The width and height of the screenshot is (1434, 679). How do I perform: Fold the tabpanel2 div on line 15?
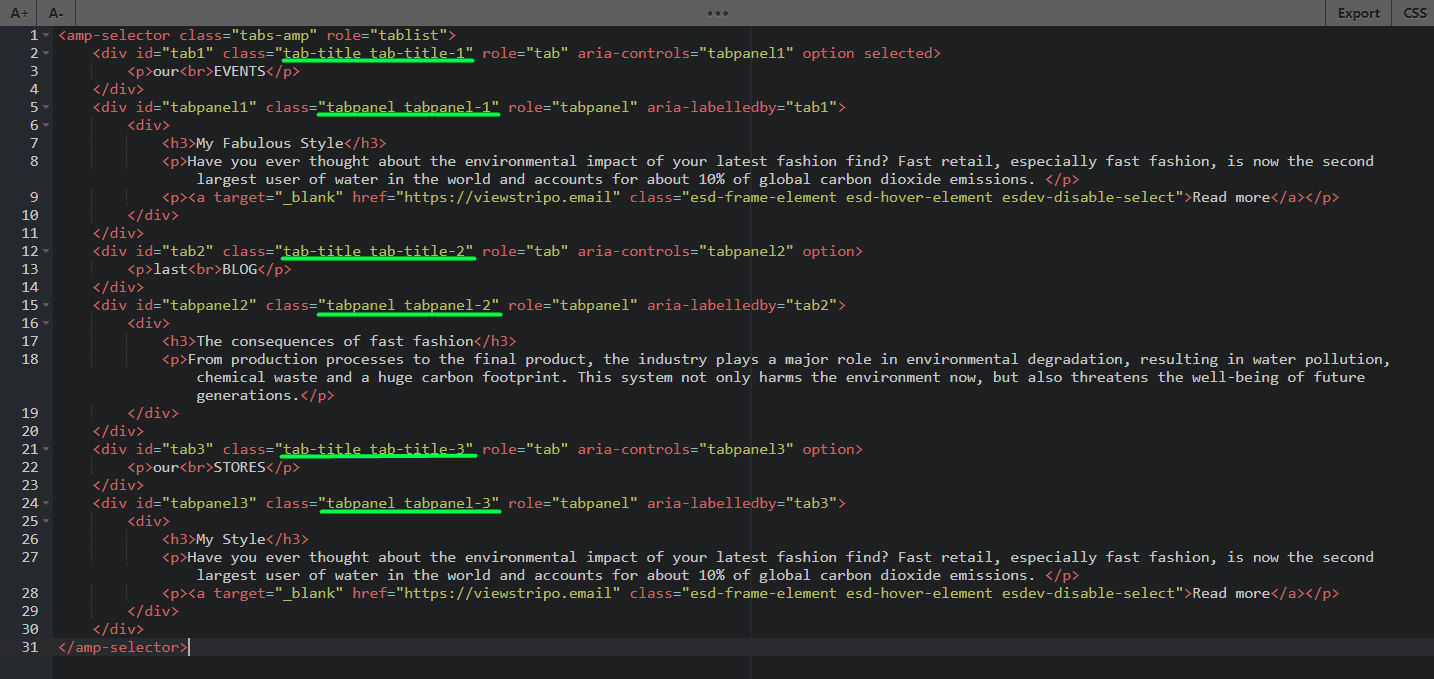pyautogui.click(x=46, y=306)
